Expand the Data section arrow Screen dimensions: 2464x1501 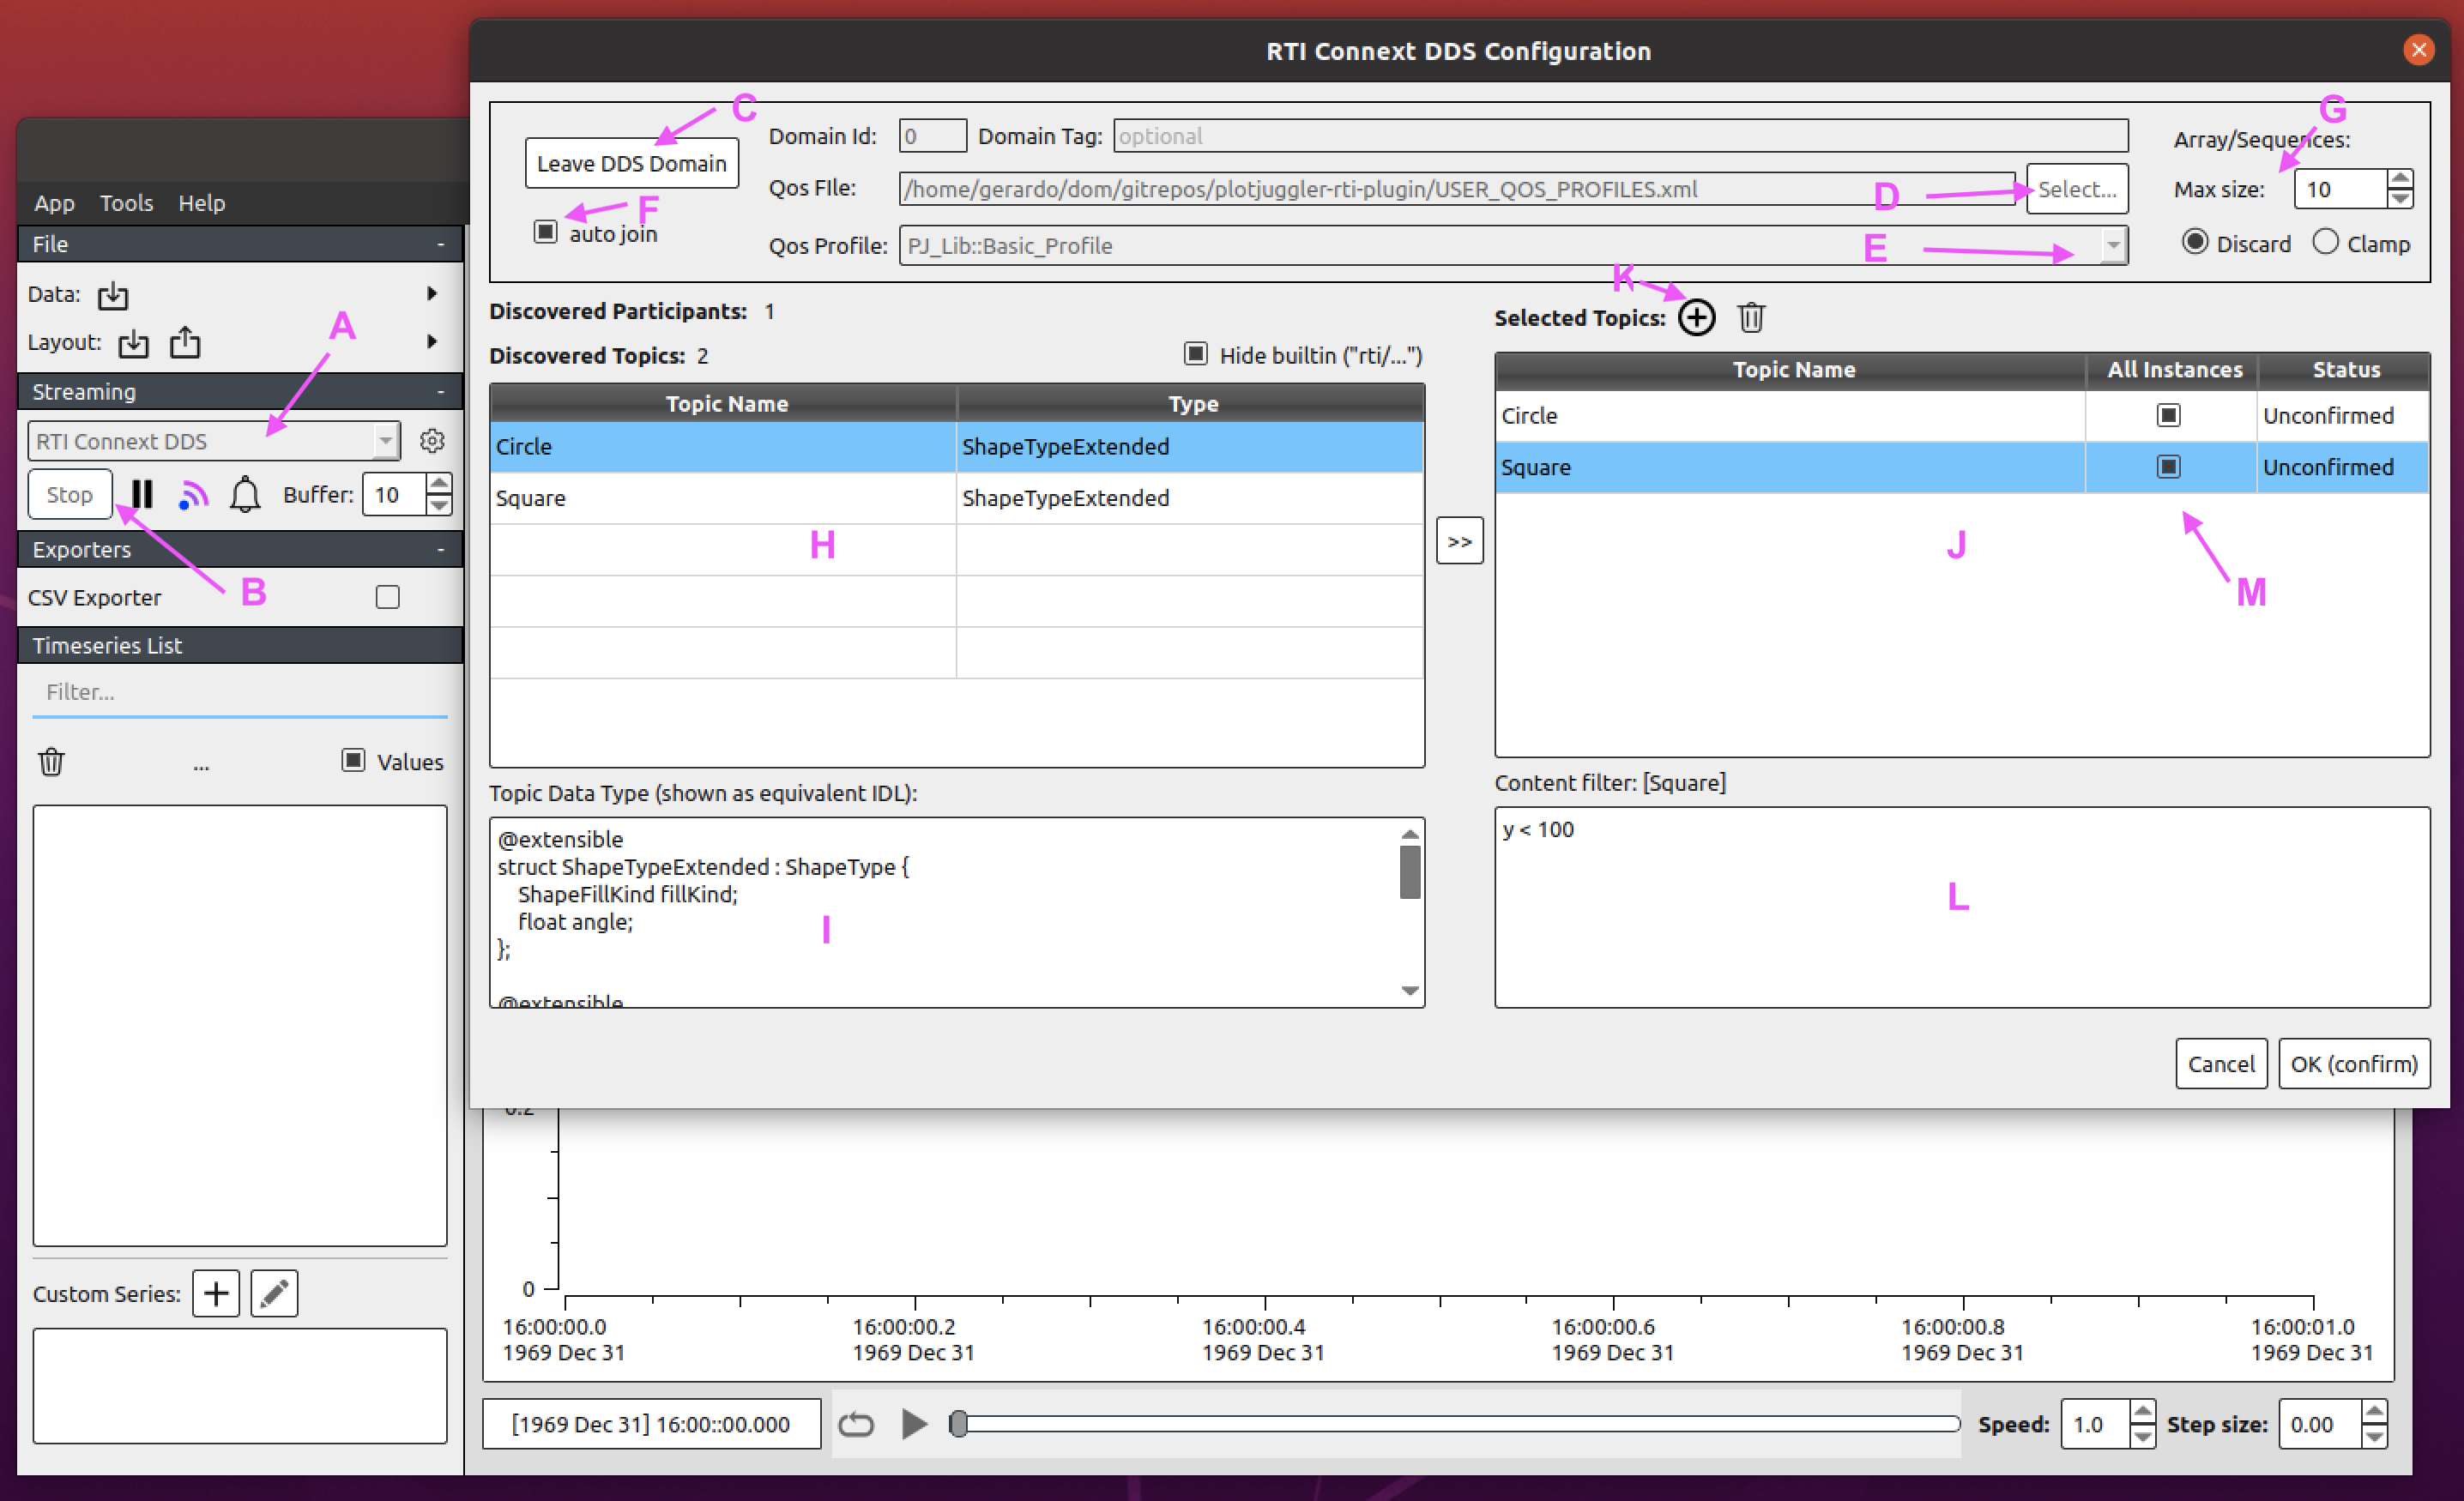(432, 293)
